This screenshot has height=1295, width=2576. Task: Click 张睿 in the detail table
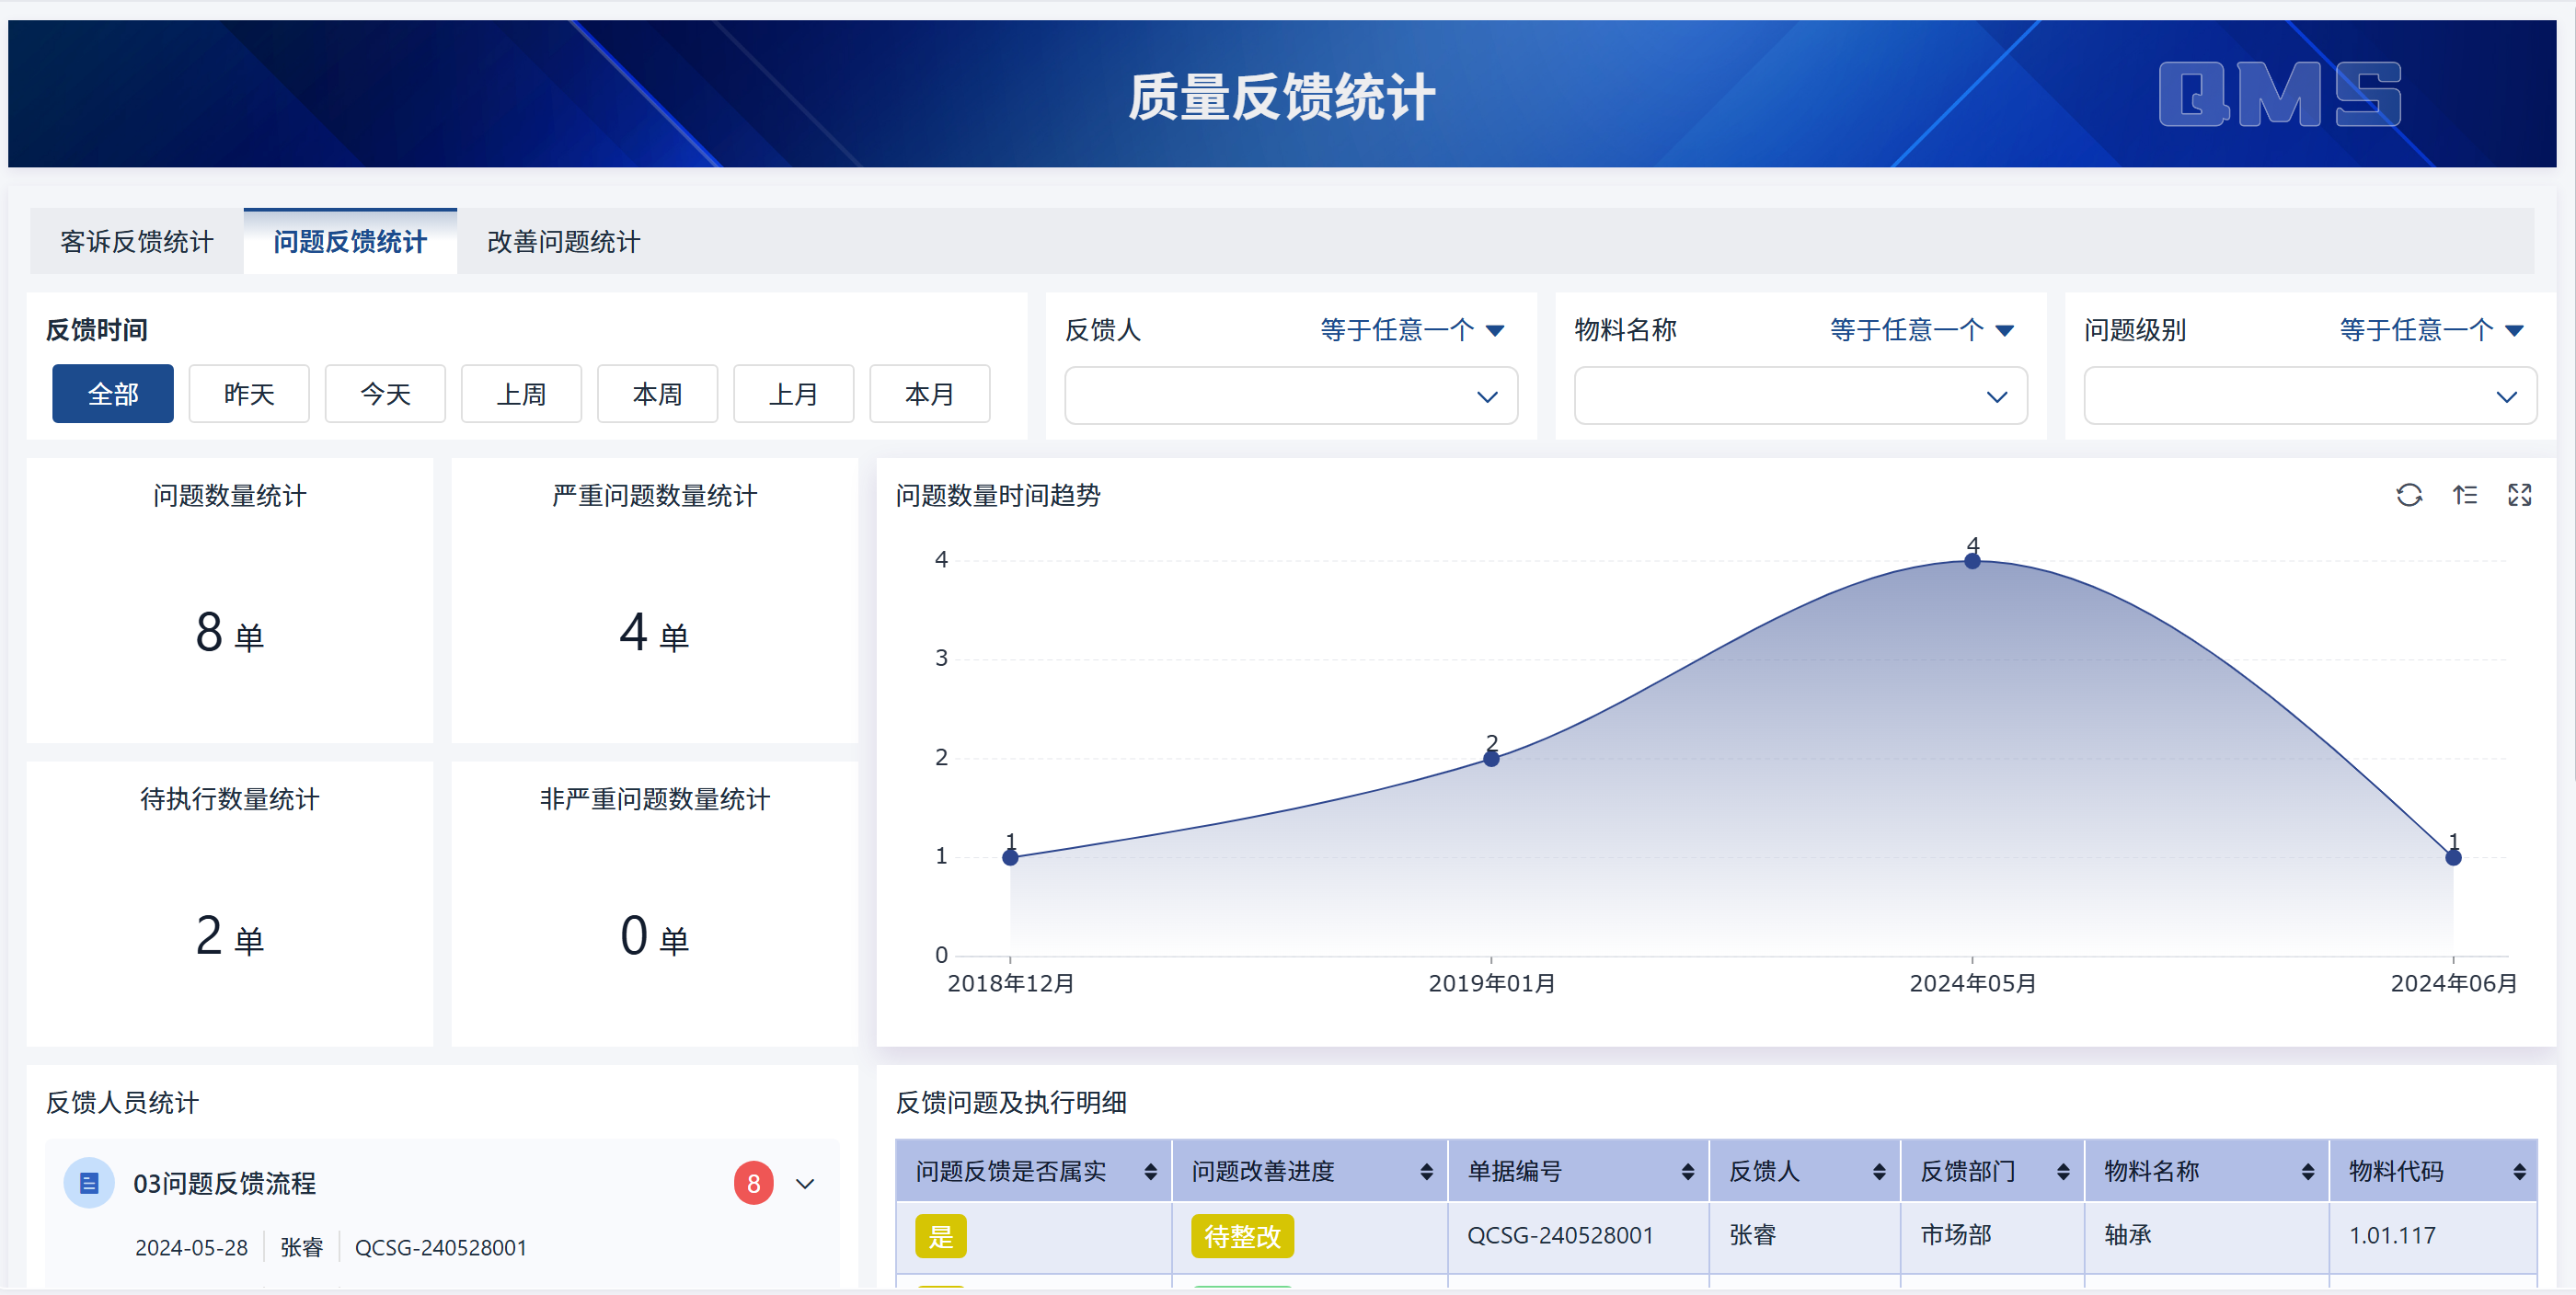point(1752,1235)
